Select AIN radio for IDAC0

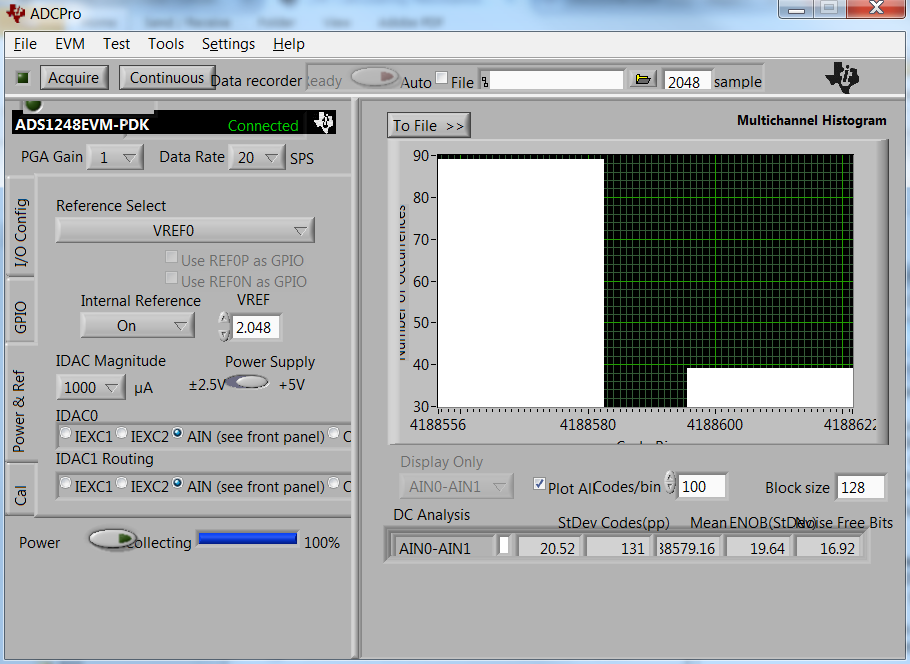tap(178, 433)
